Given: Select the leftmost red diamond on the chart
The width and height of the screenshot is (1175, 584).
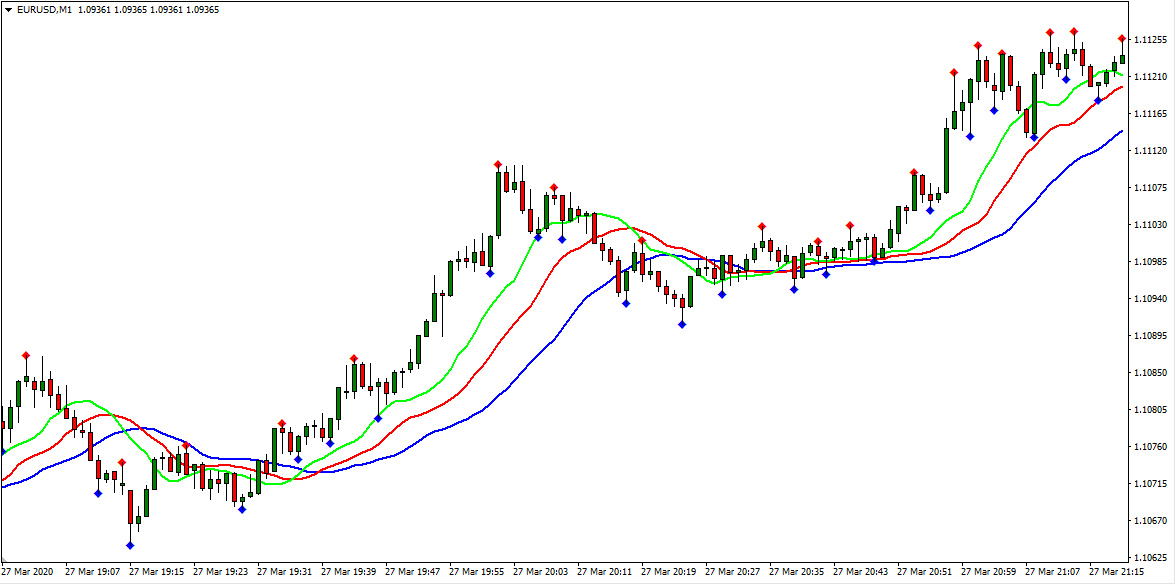Looking at the screenshot, I should coord(25,355).
